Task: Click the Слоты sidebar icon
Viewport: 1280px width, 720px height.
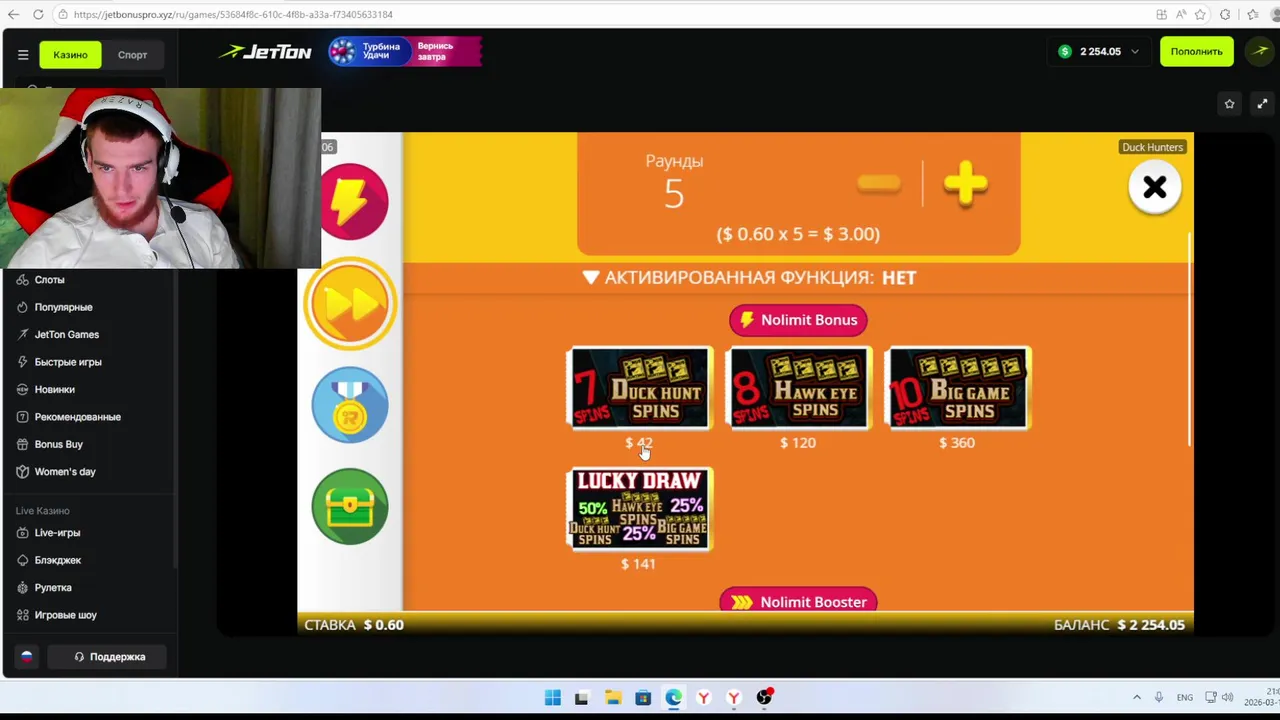Action: coord(22,280)
